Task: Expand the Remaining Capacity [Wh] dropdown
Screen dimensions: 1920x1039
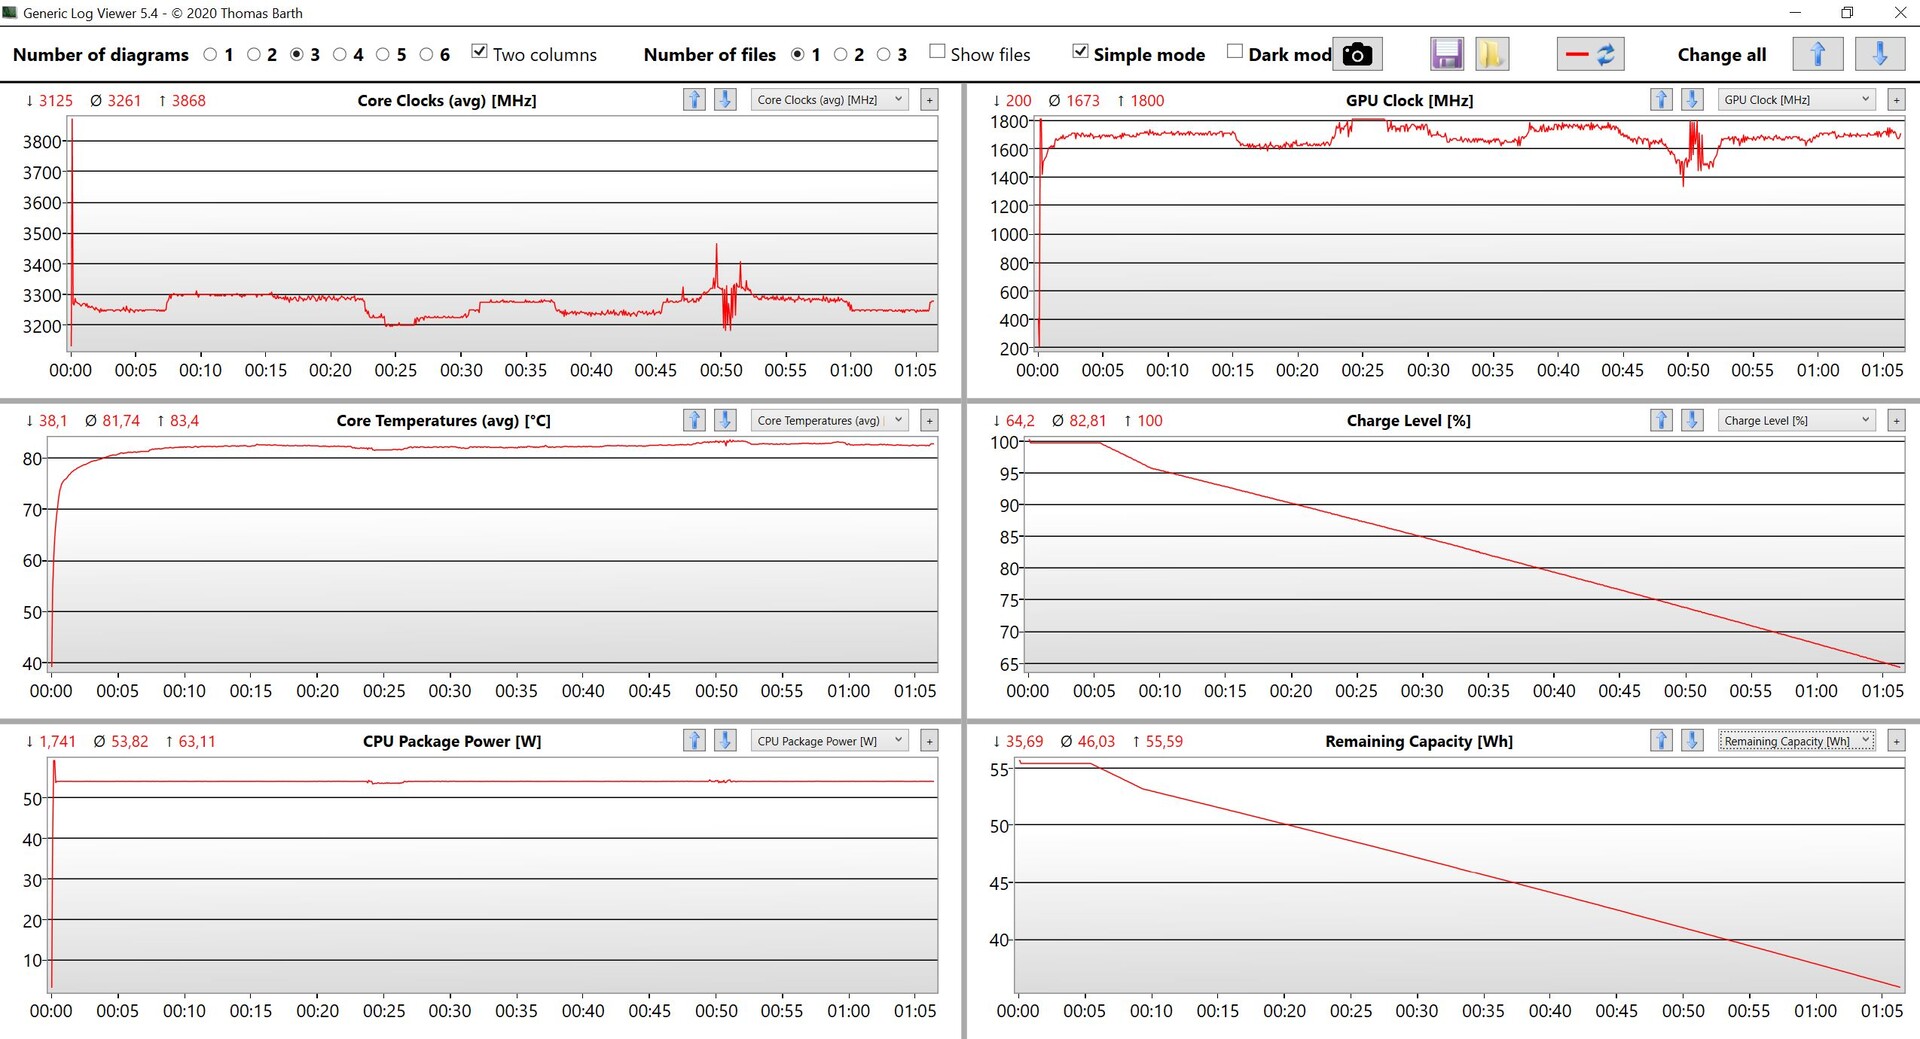Action: coord(1796,741)
